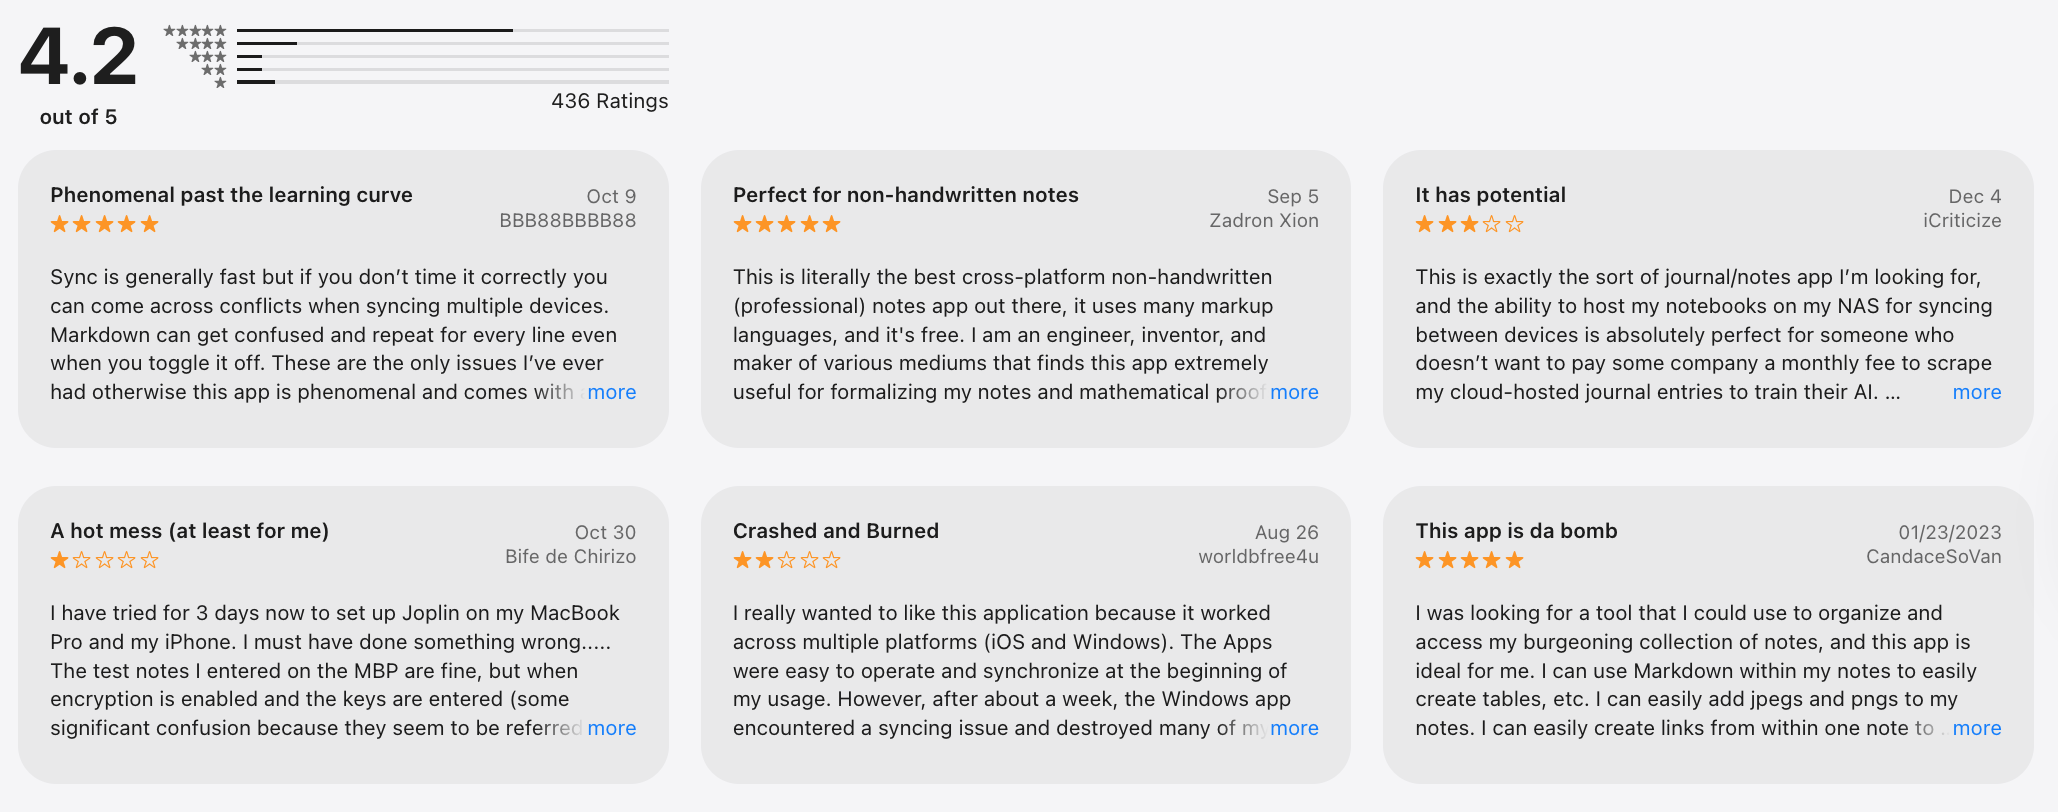Screen dimensions: 2058x812
Task: Click reviewer name "Zadron Xion"
Action: 1263,221
